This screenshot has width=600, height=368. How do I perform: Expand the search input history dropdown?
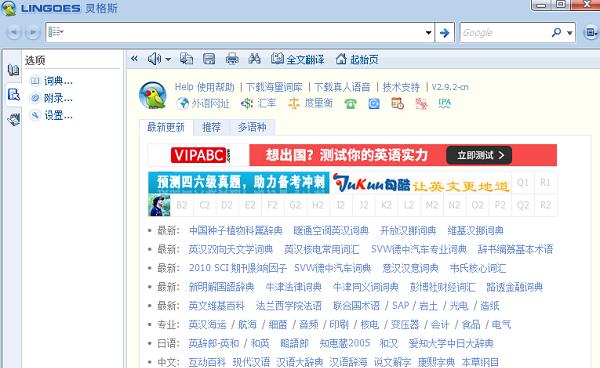pos(429,33)
